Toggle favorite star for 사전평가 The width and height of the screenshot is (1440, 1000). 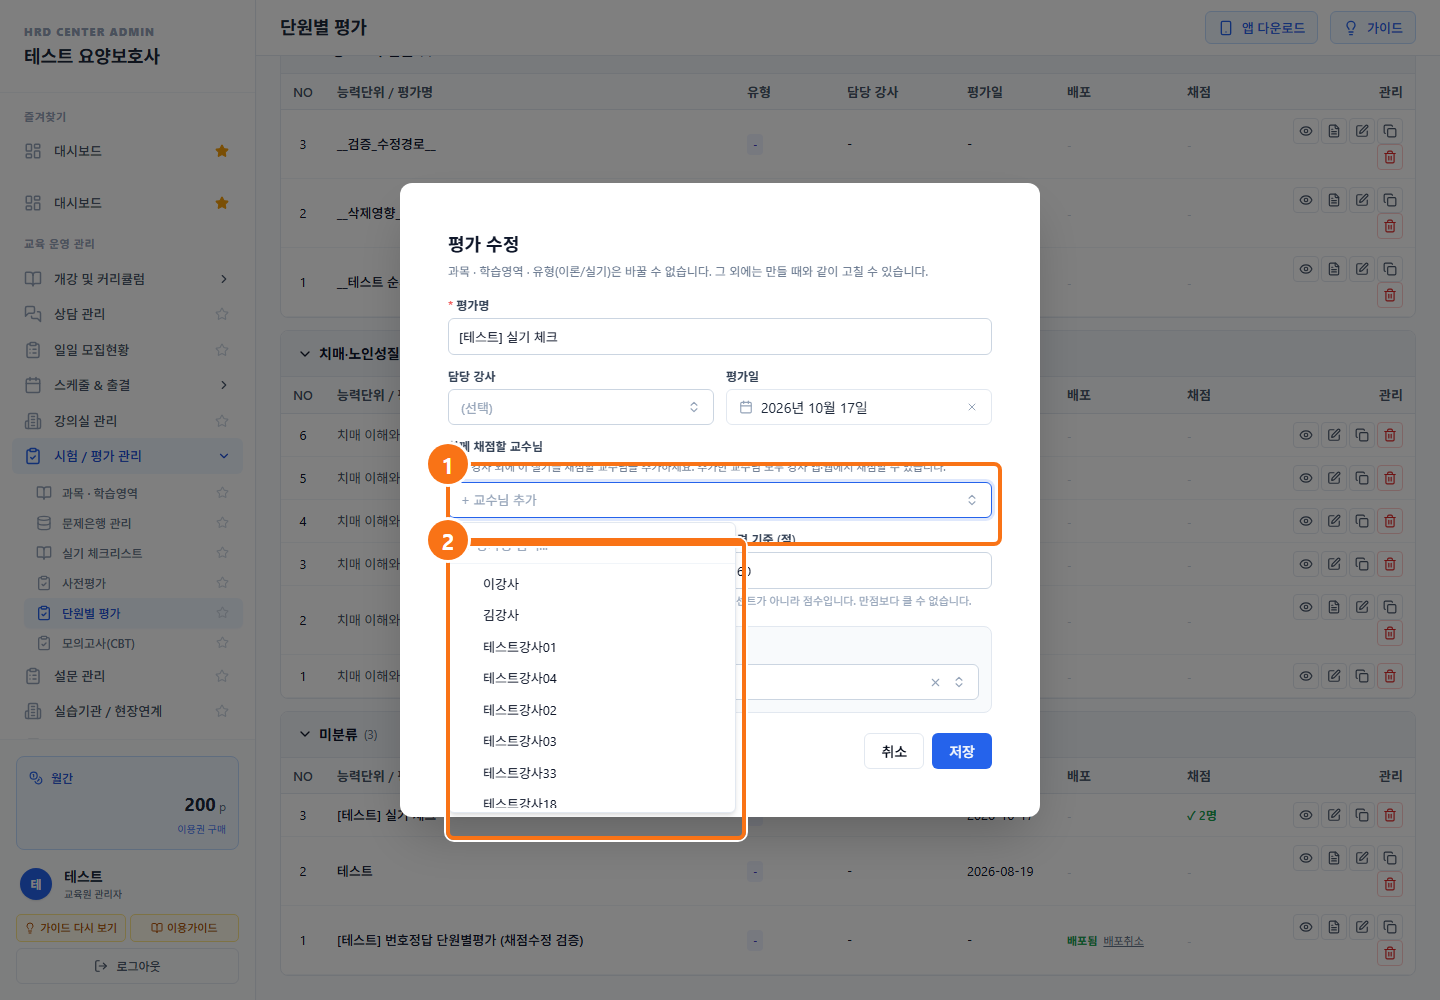pyautogui.click(x=222, y=582)
